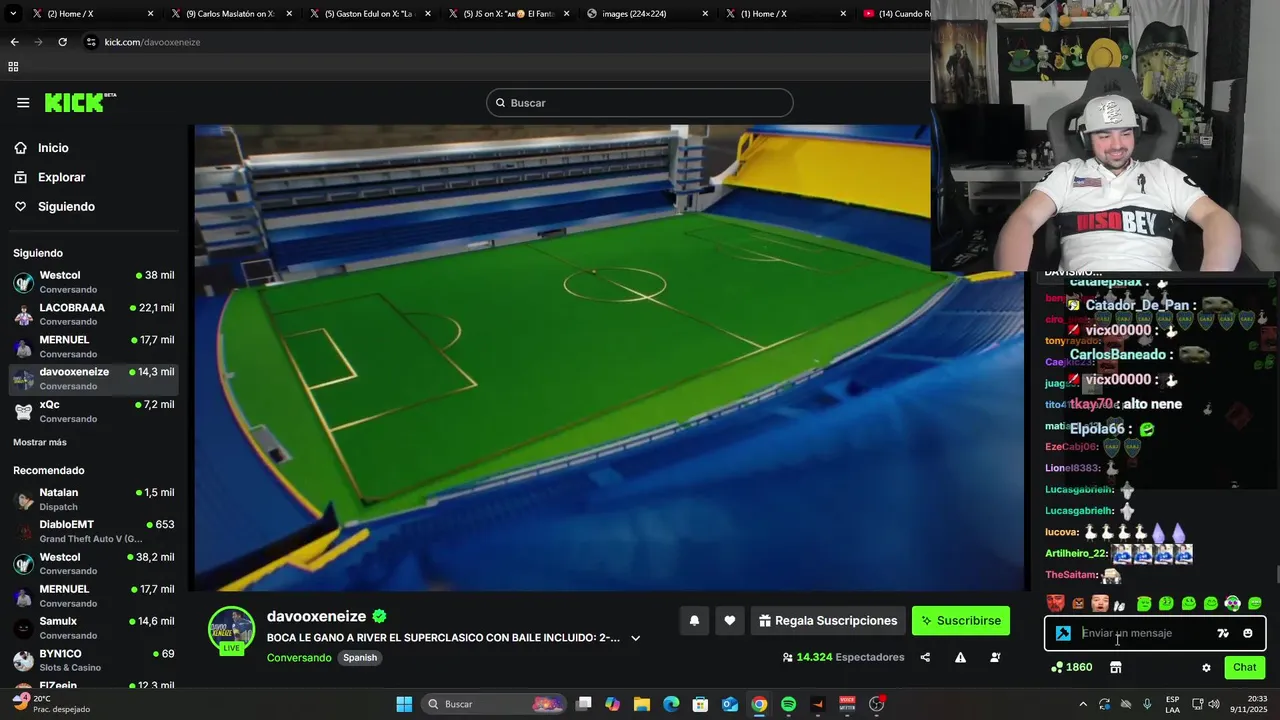Click the heart follow button
The image size is (1280, 720).
730,621
